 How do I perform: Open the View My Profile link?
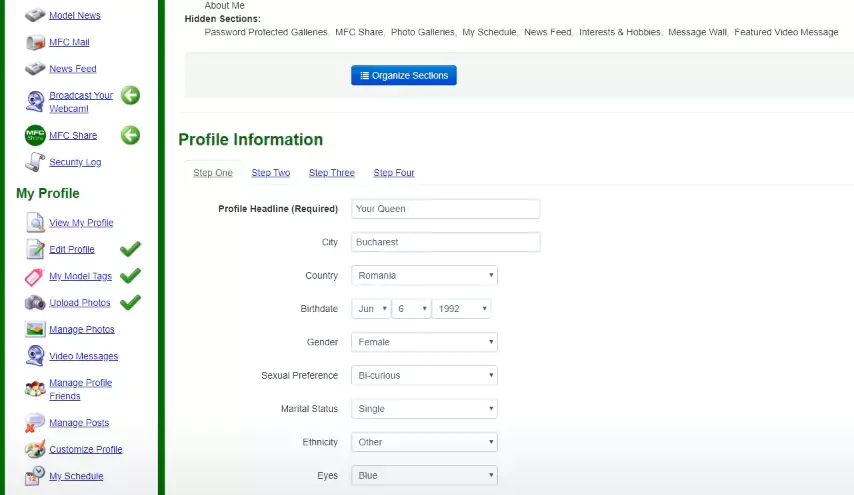(x=81, y=223)
